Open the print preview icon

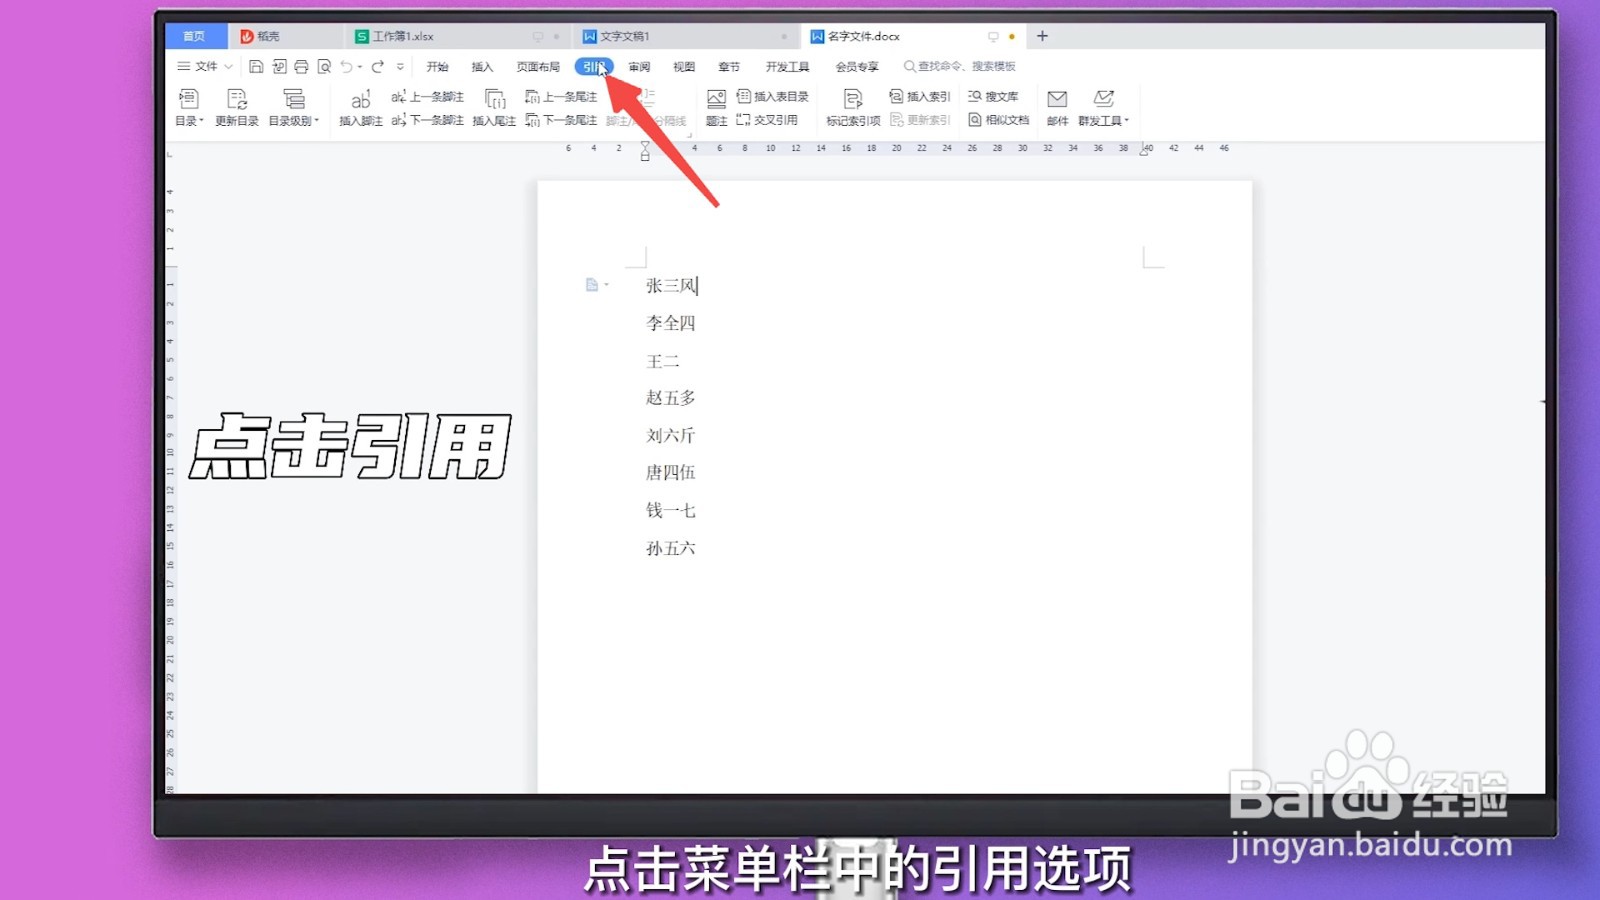click(x=322, y=66)
